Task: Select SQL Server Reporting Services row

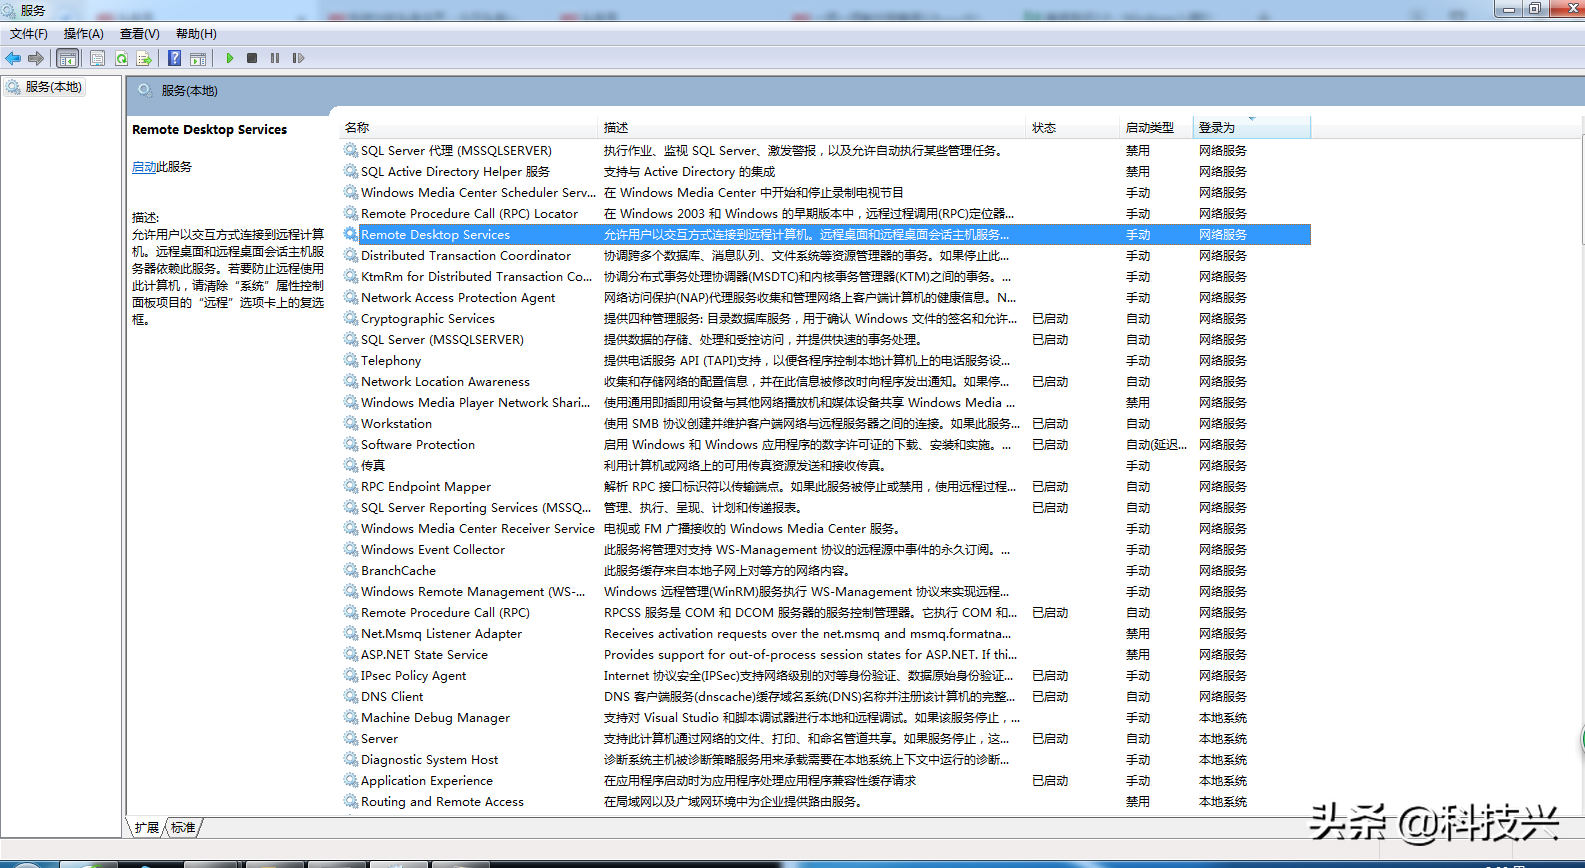Action: 826,507
